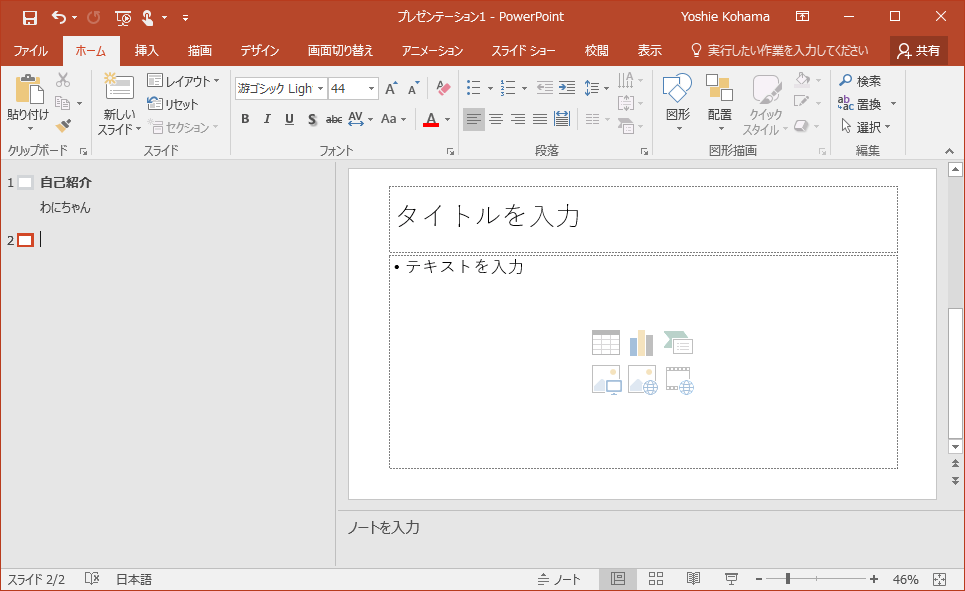Viewport: 965px width, 591px height.
Task: Toggle Bold formatting
Action: (x=245, y=120)
